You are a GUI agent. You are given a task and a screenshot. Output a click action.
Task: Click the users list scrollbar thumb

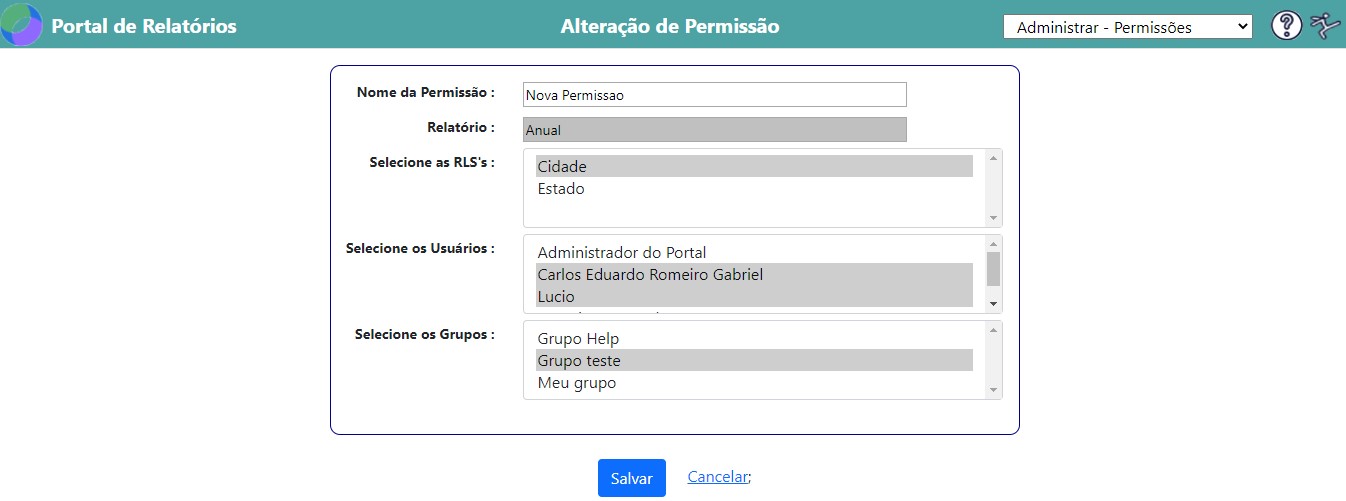993,269
